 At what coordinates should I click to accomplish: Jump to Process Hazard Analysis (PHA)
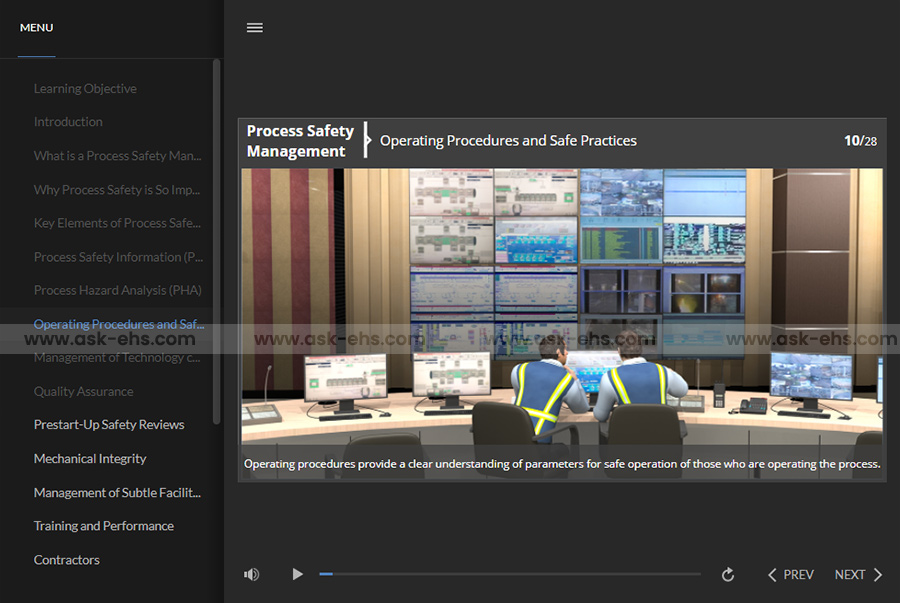(x=117, y=290)
